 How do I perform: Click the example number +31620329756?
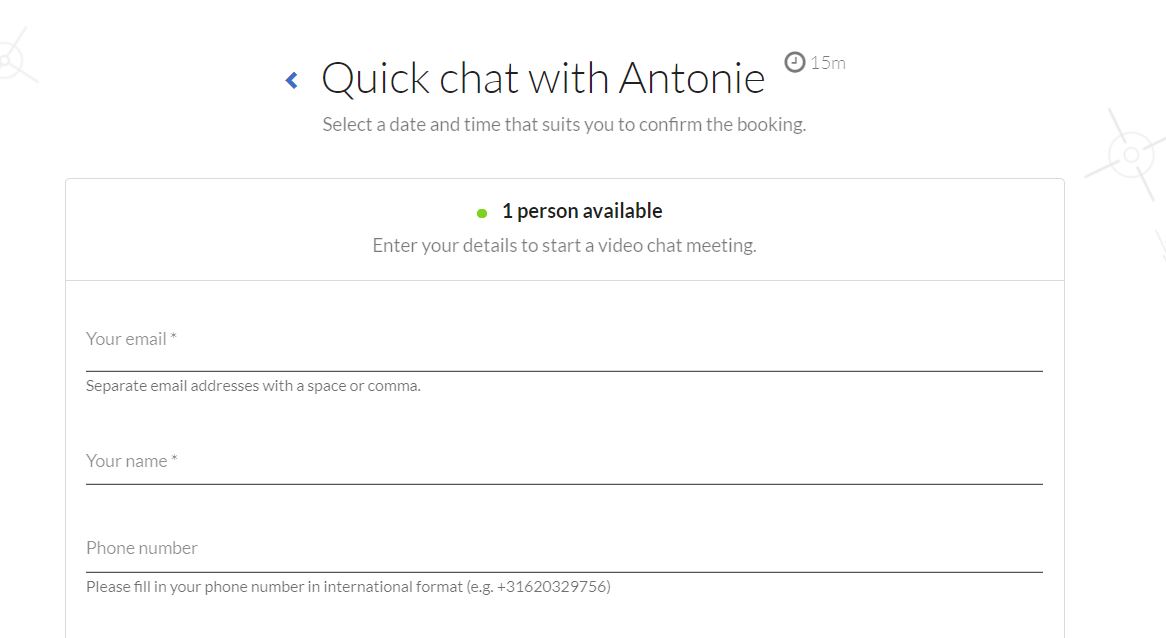[x=551, y=587]
